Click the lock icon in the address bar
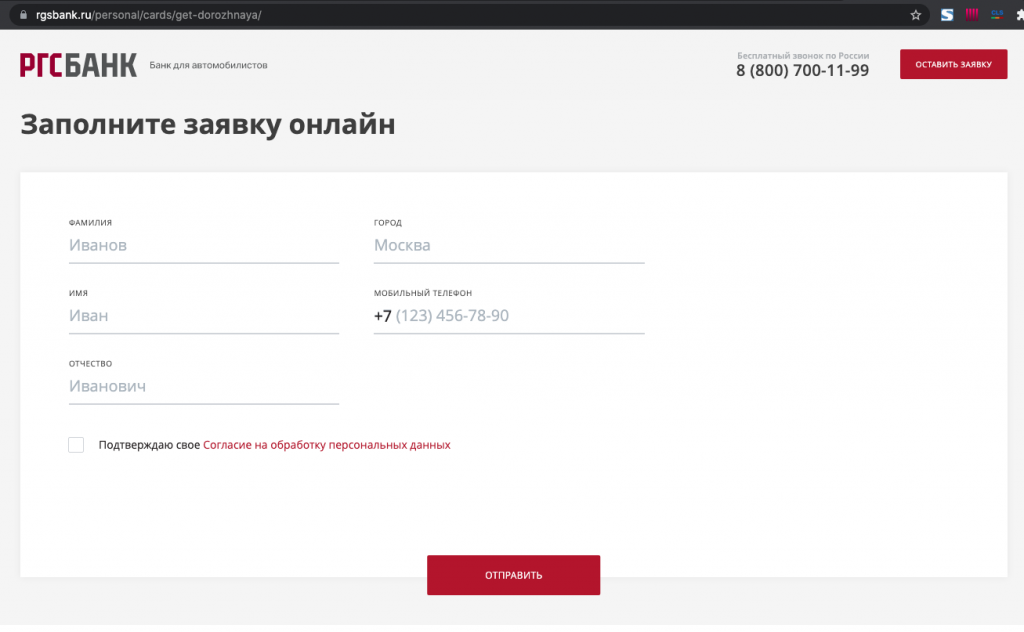 point(24,14)
